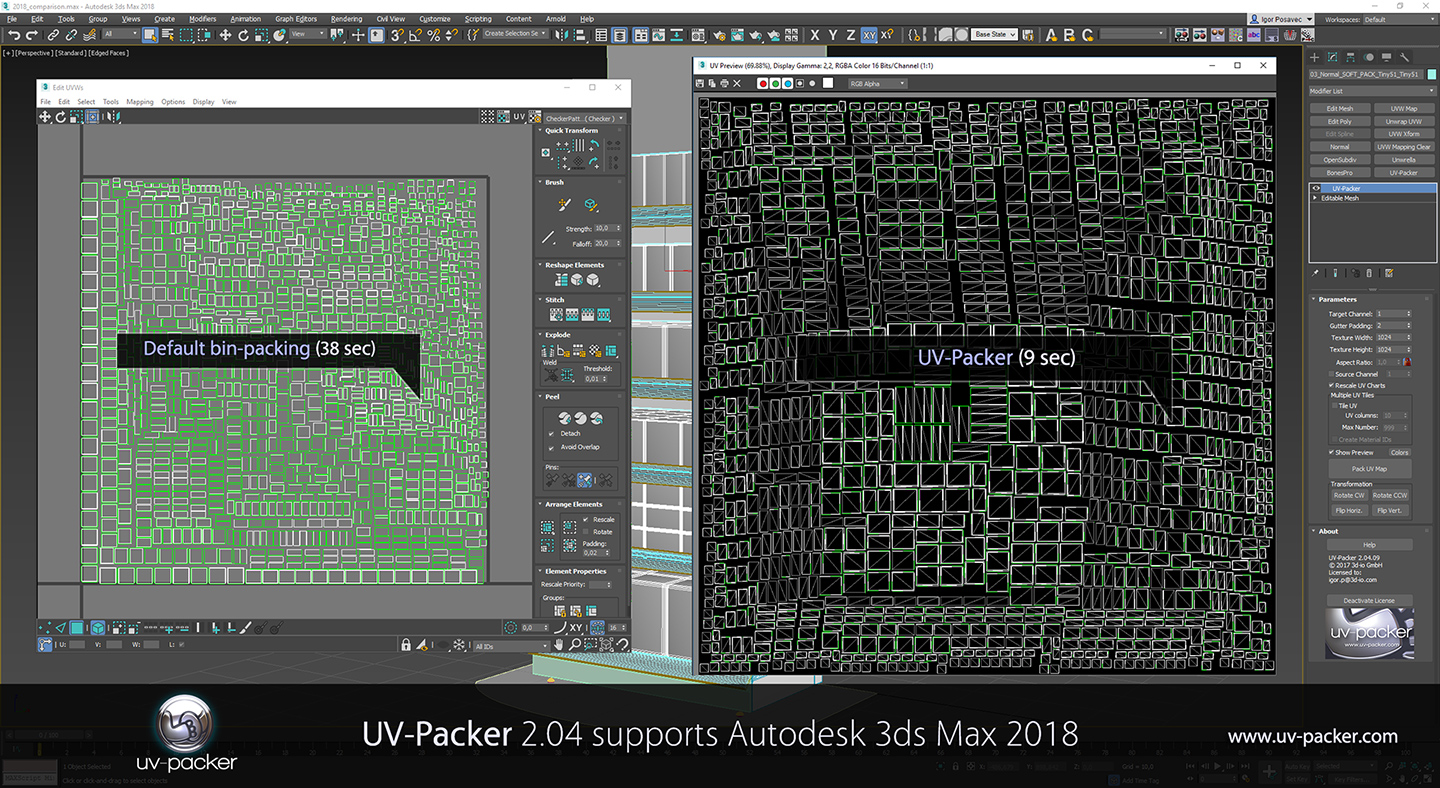This screenshot has height=788, width=1440.
Task: Click the Deactivate License button
Action: 1369,601
